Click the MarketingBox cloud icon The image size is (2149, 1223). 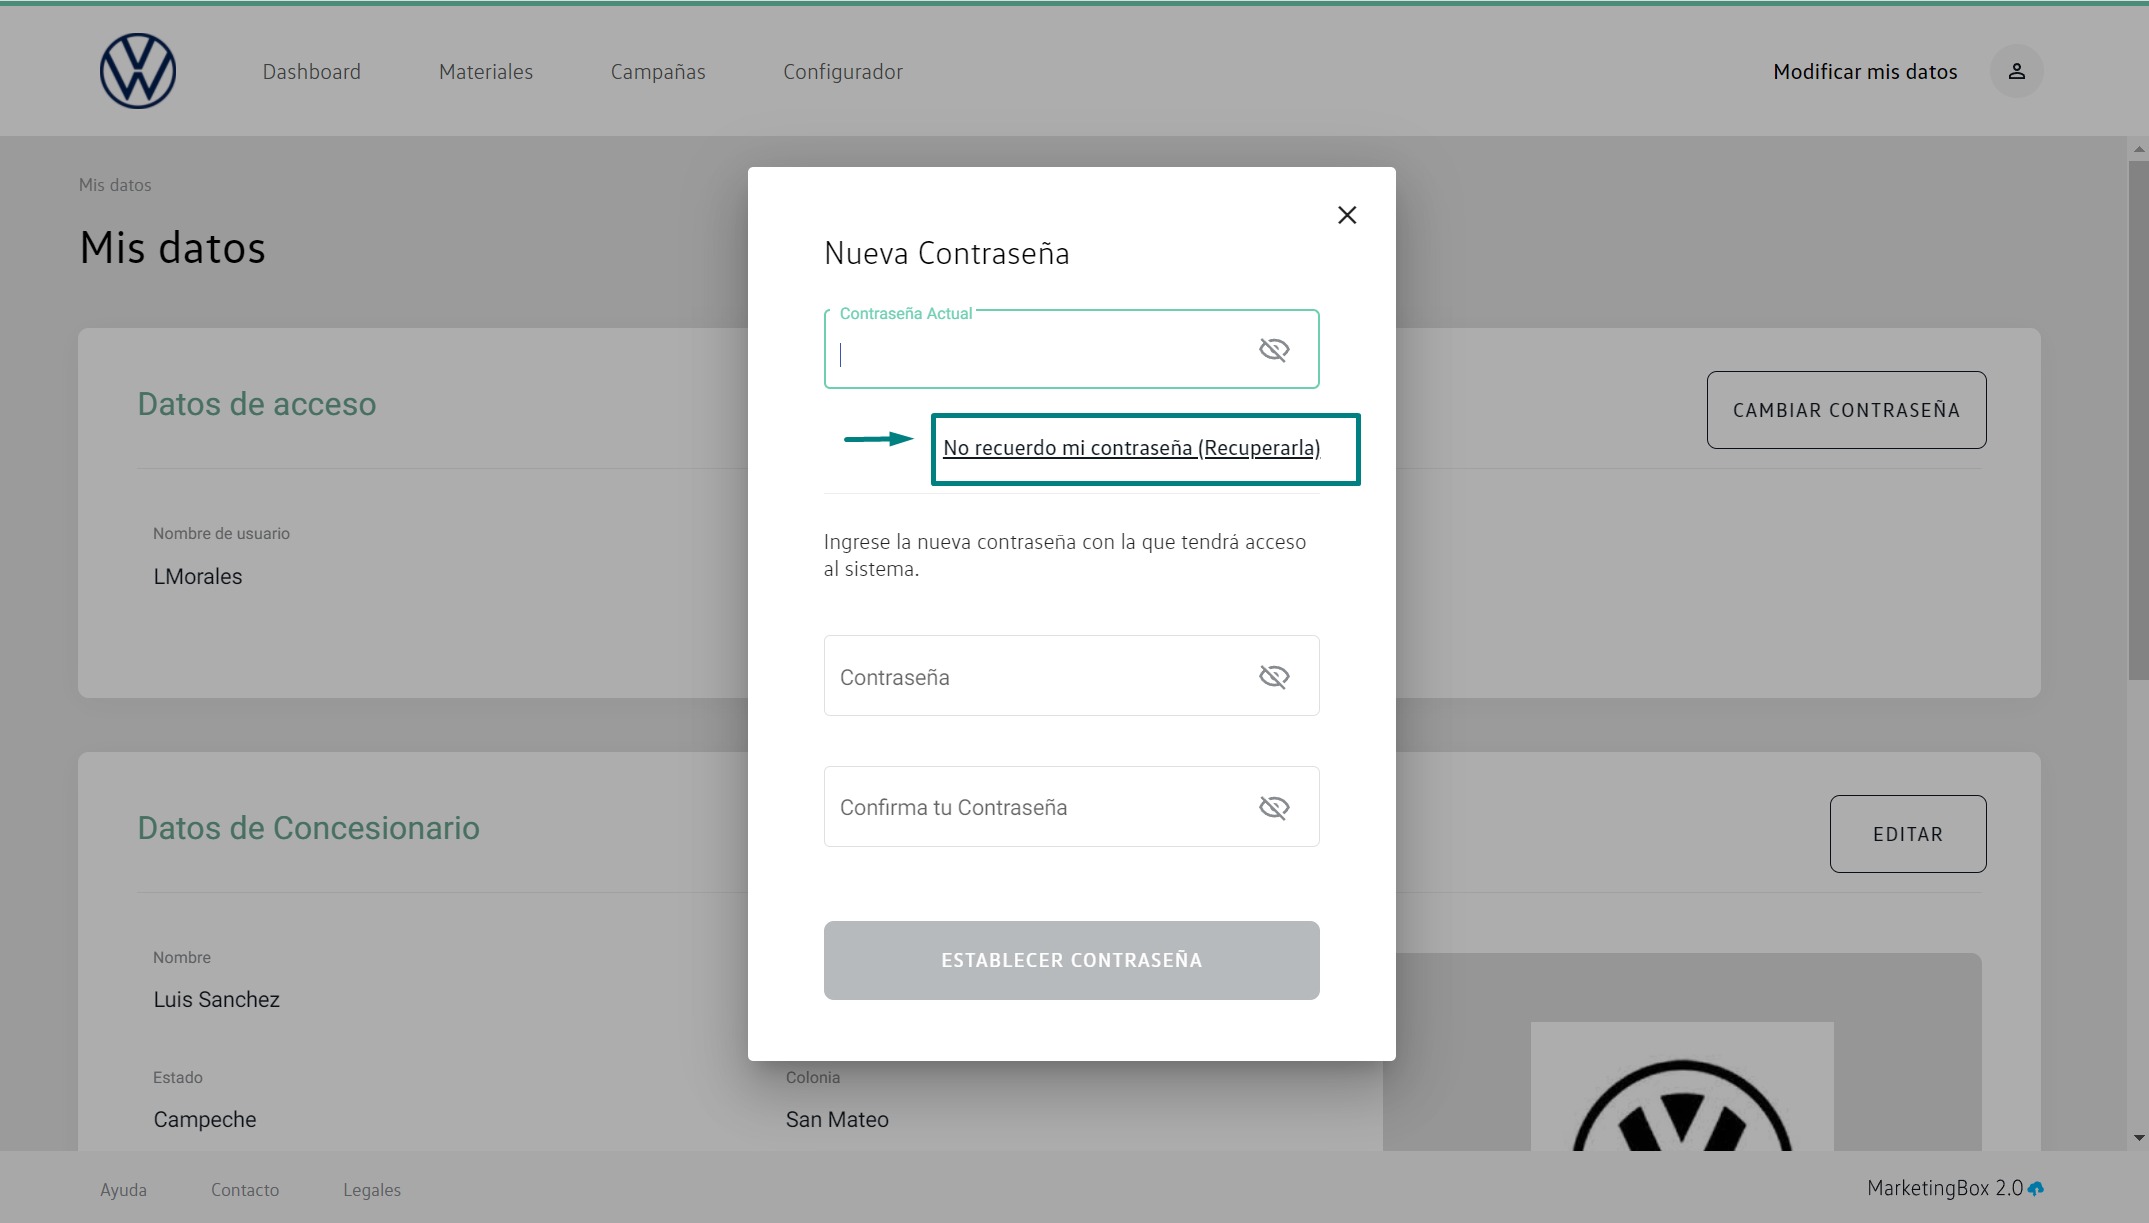(2036, 1189)
